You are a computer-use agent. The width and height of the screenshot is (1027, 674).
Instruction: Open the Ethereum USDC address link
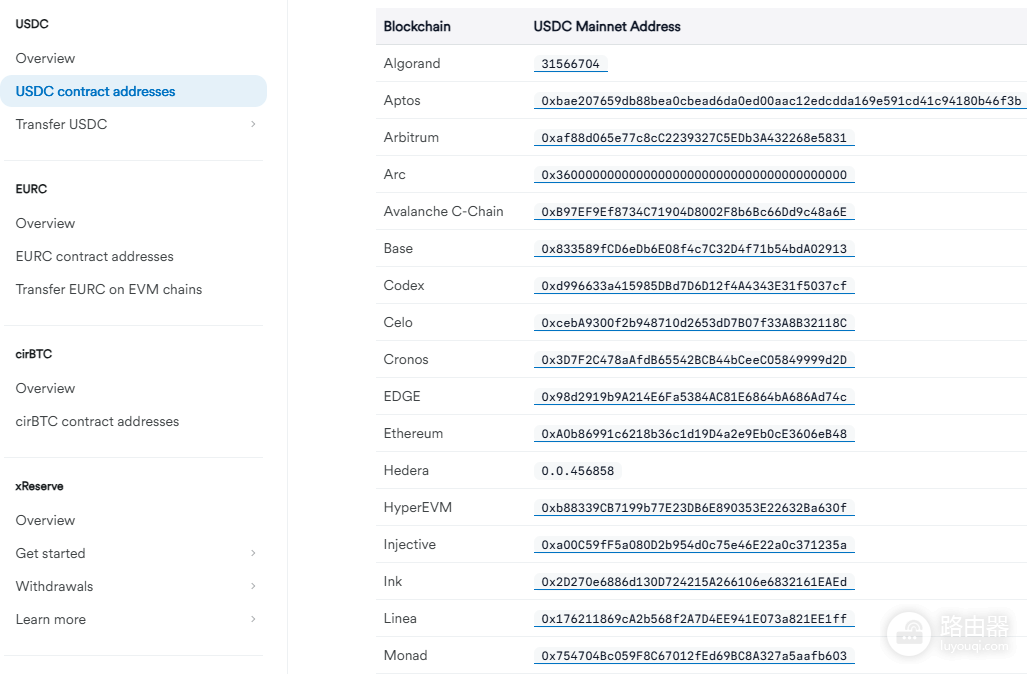[694, 434]
